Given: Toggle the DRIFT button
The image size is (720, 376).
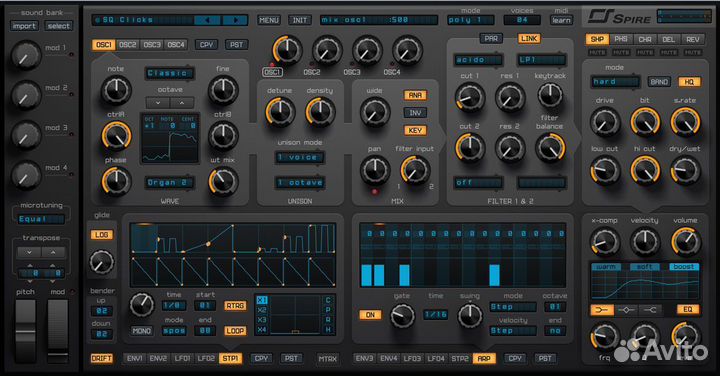Looking at the screenshot, I should [x=101, y=358].
